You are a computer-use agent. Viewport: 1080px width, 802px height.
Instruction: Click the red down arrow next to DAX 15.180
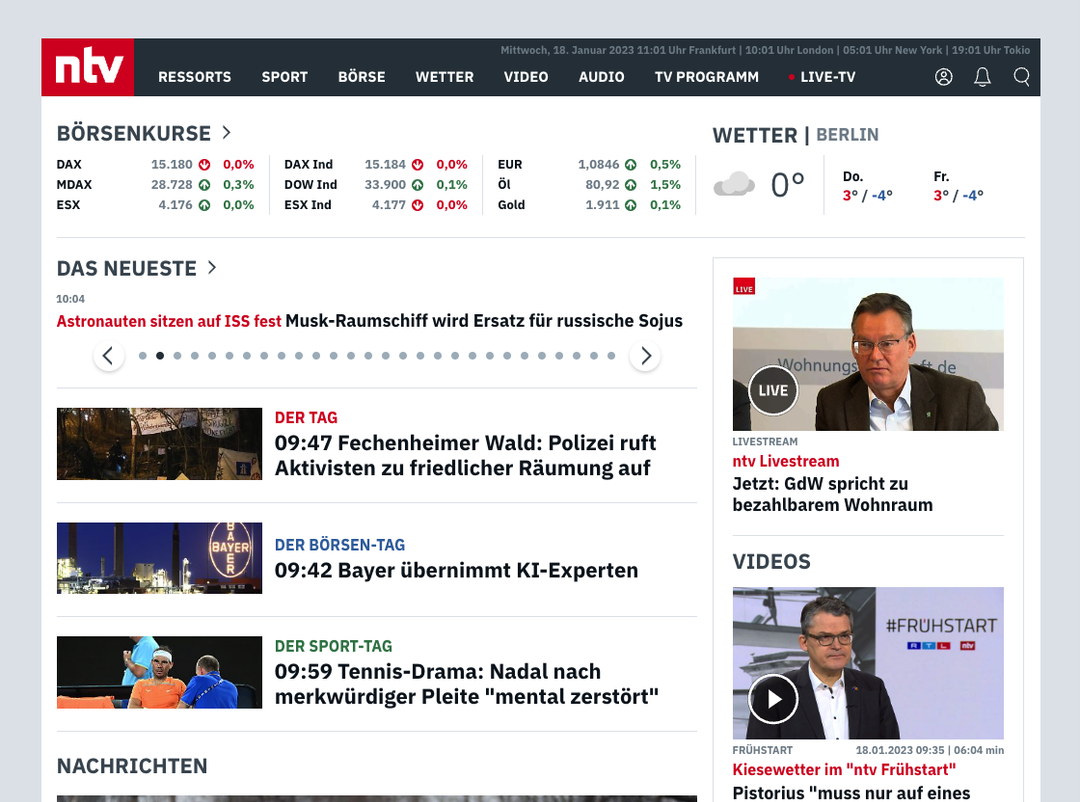pos(205,165)
